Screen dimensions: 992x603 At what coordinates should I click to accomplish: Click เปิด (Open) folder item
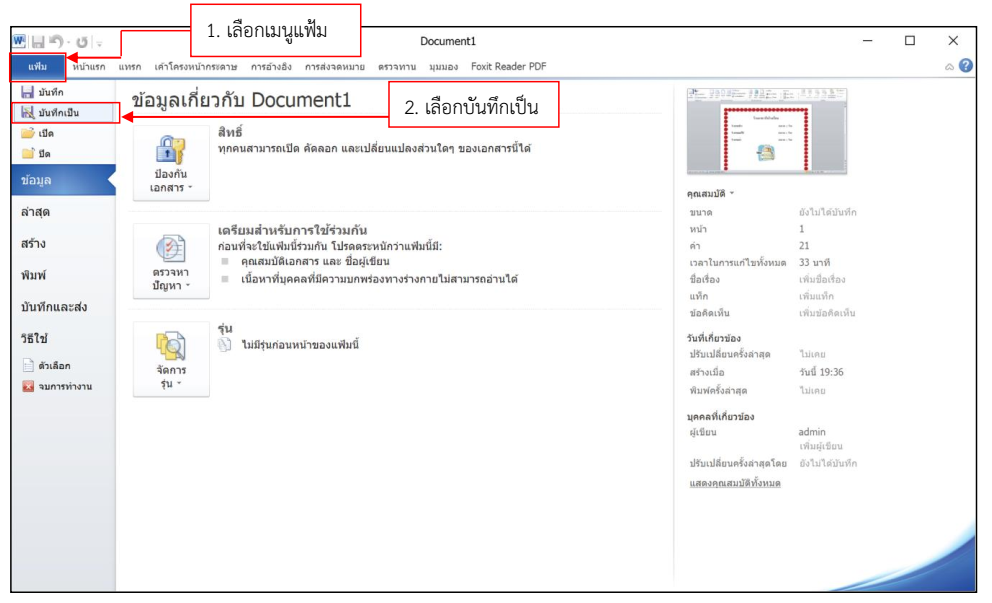(x=38, y=133)
